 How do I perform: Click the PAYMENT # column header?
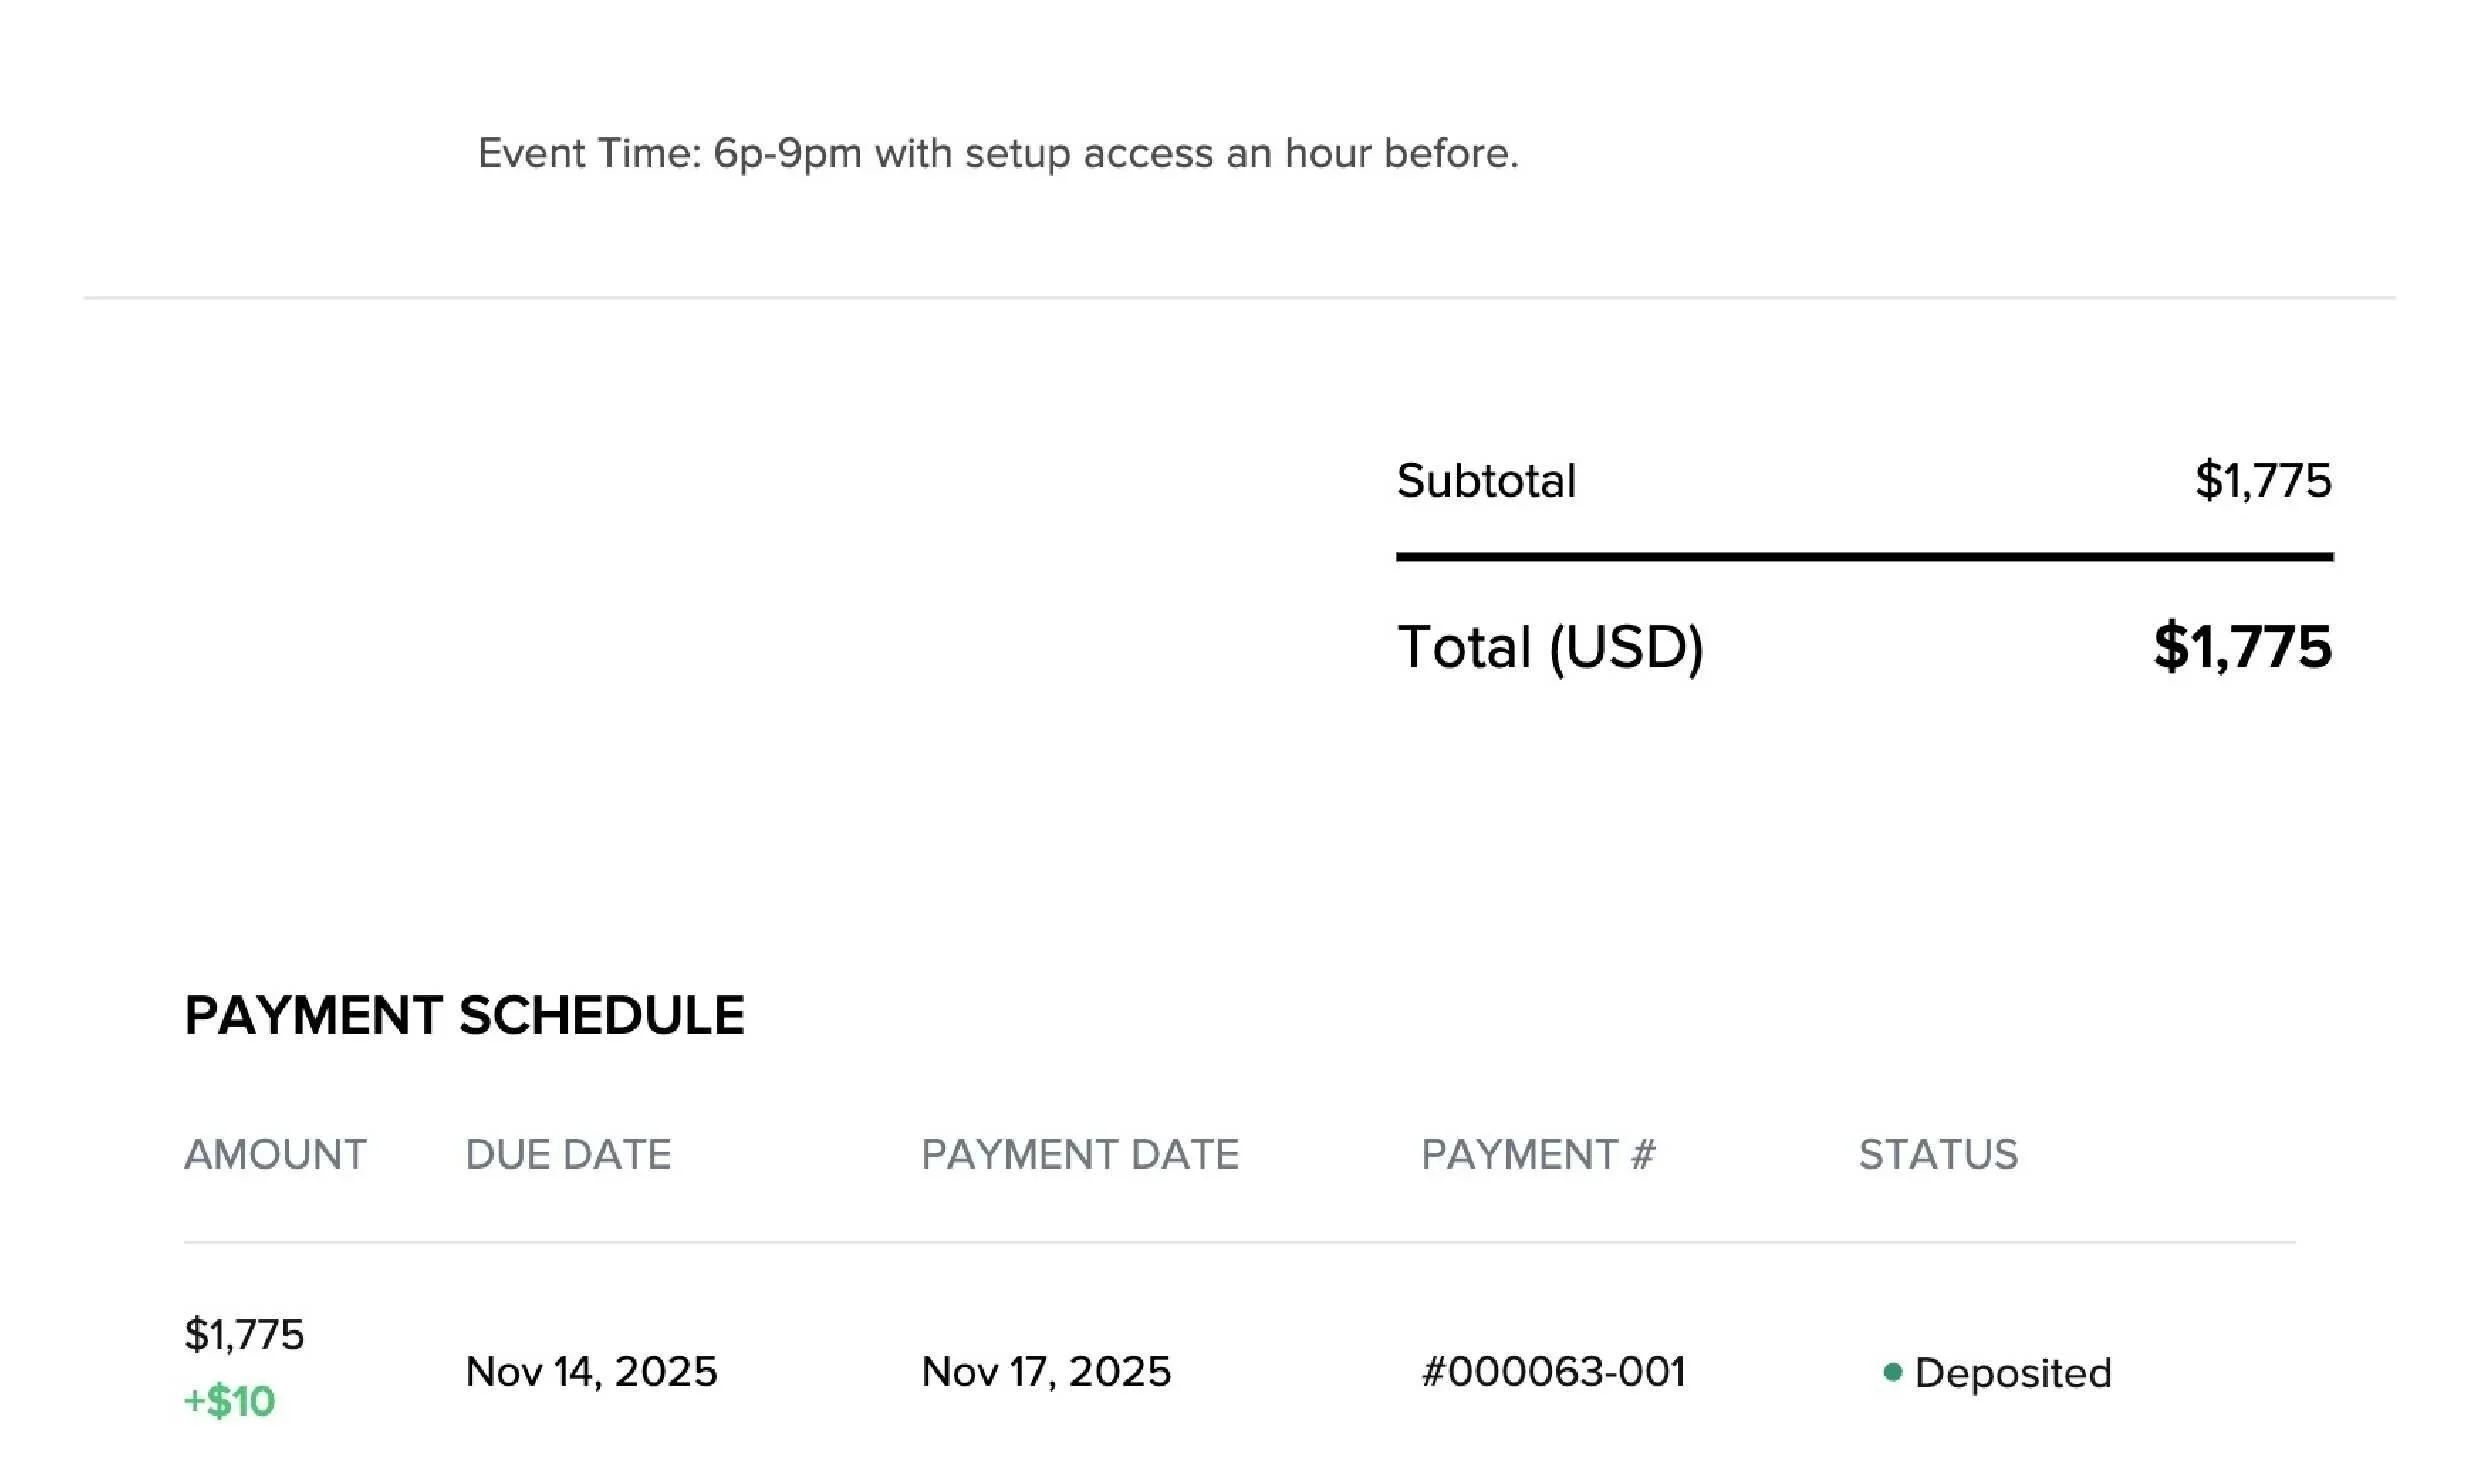click(x=1538, y=1155)
